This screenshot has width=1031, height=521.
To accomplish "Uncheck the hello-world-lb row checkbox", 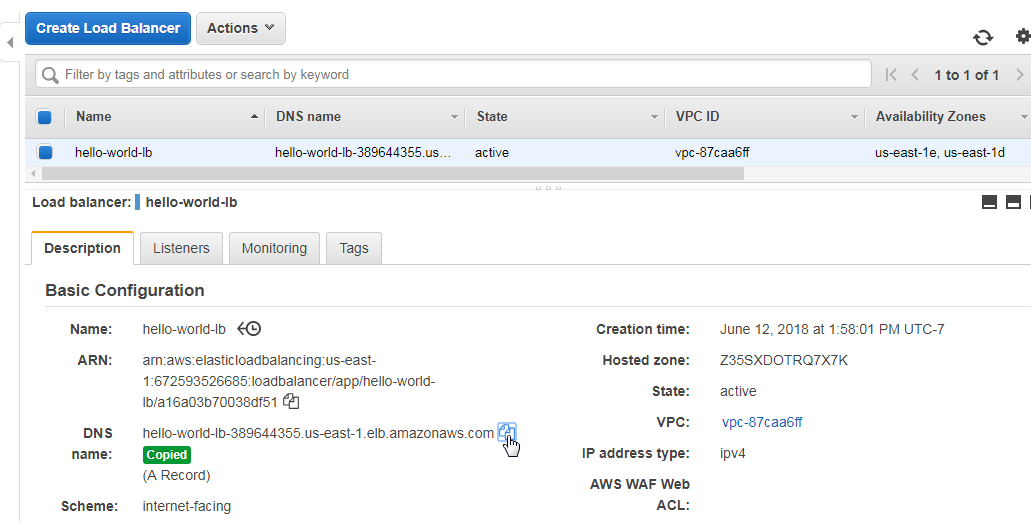I will pyautogui.click(x=45, y=153).
